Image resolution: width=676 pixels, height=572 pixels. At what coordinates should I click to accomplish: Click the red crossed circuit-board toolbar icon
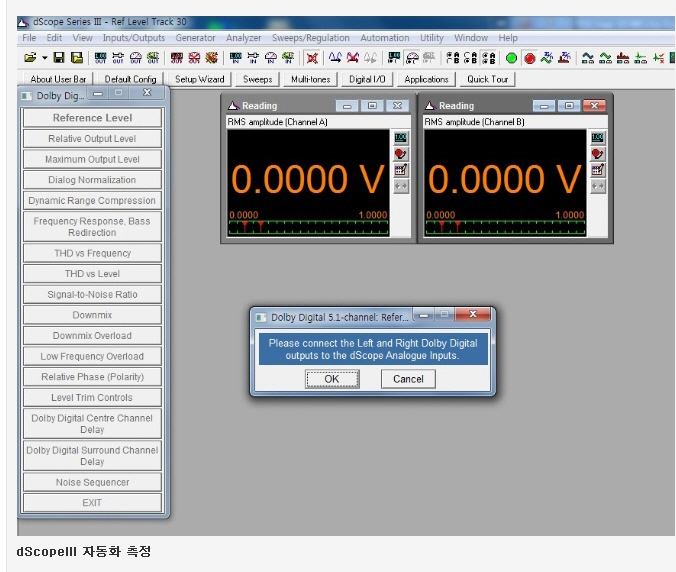[211, 58]
